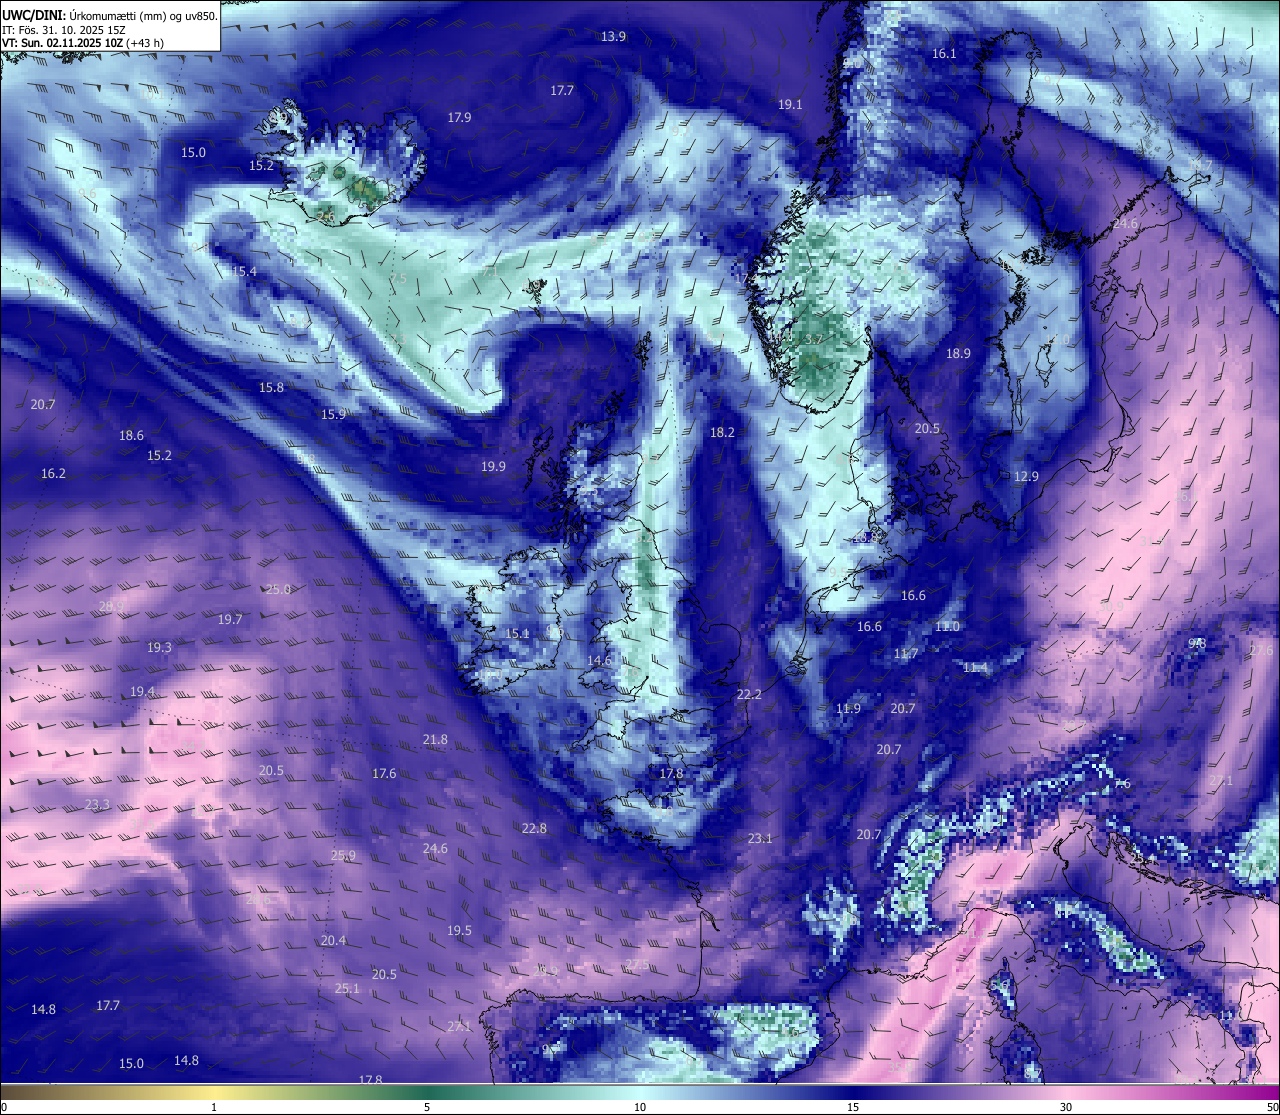Click the 14.6 value over the Irish Sea
The width and height of the screenshot is (1280, 1115).
(x=599, y=660)
